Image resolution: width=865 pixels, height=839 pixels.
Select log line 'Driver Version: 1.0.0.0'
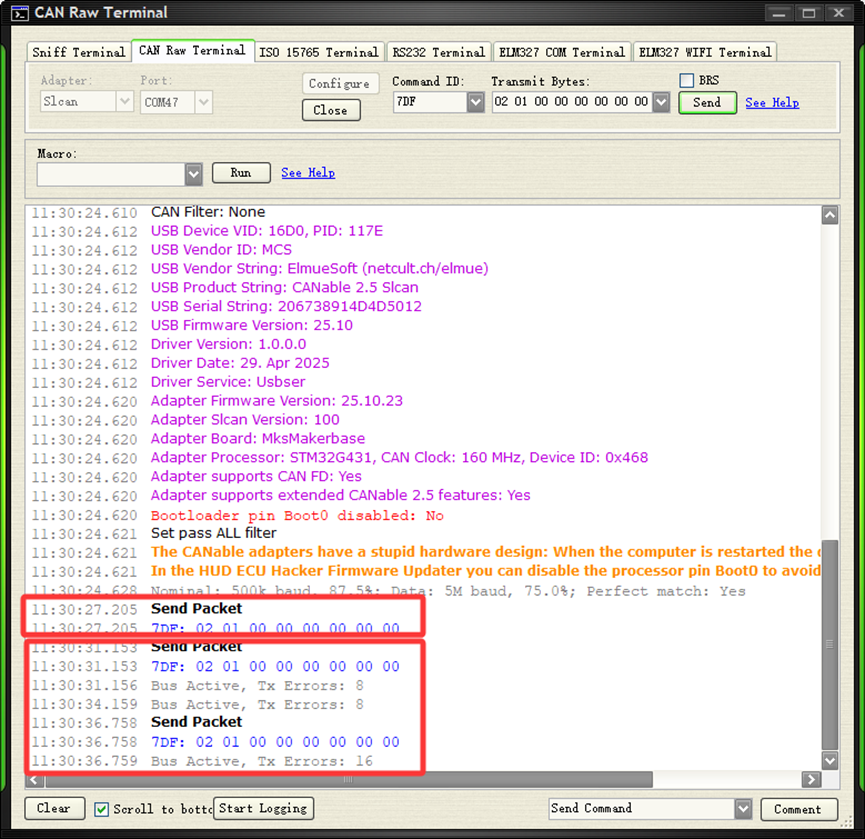click(x=228, y=344)
